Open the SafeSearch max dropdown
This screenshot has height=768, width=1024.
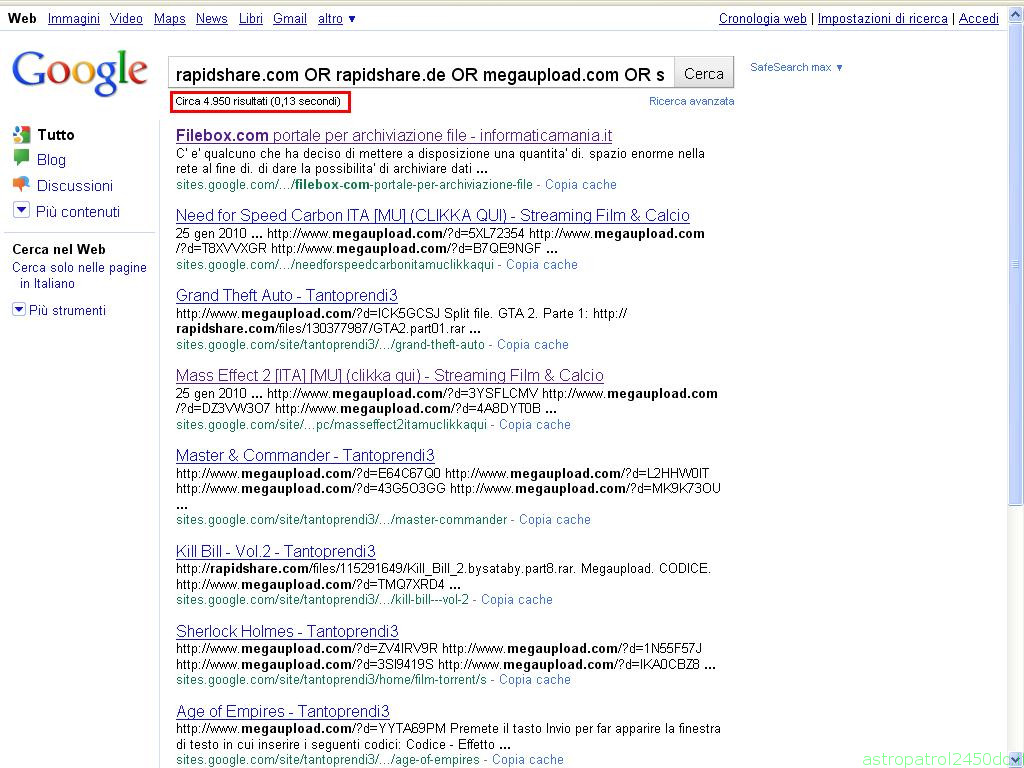pos(796,67)
